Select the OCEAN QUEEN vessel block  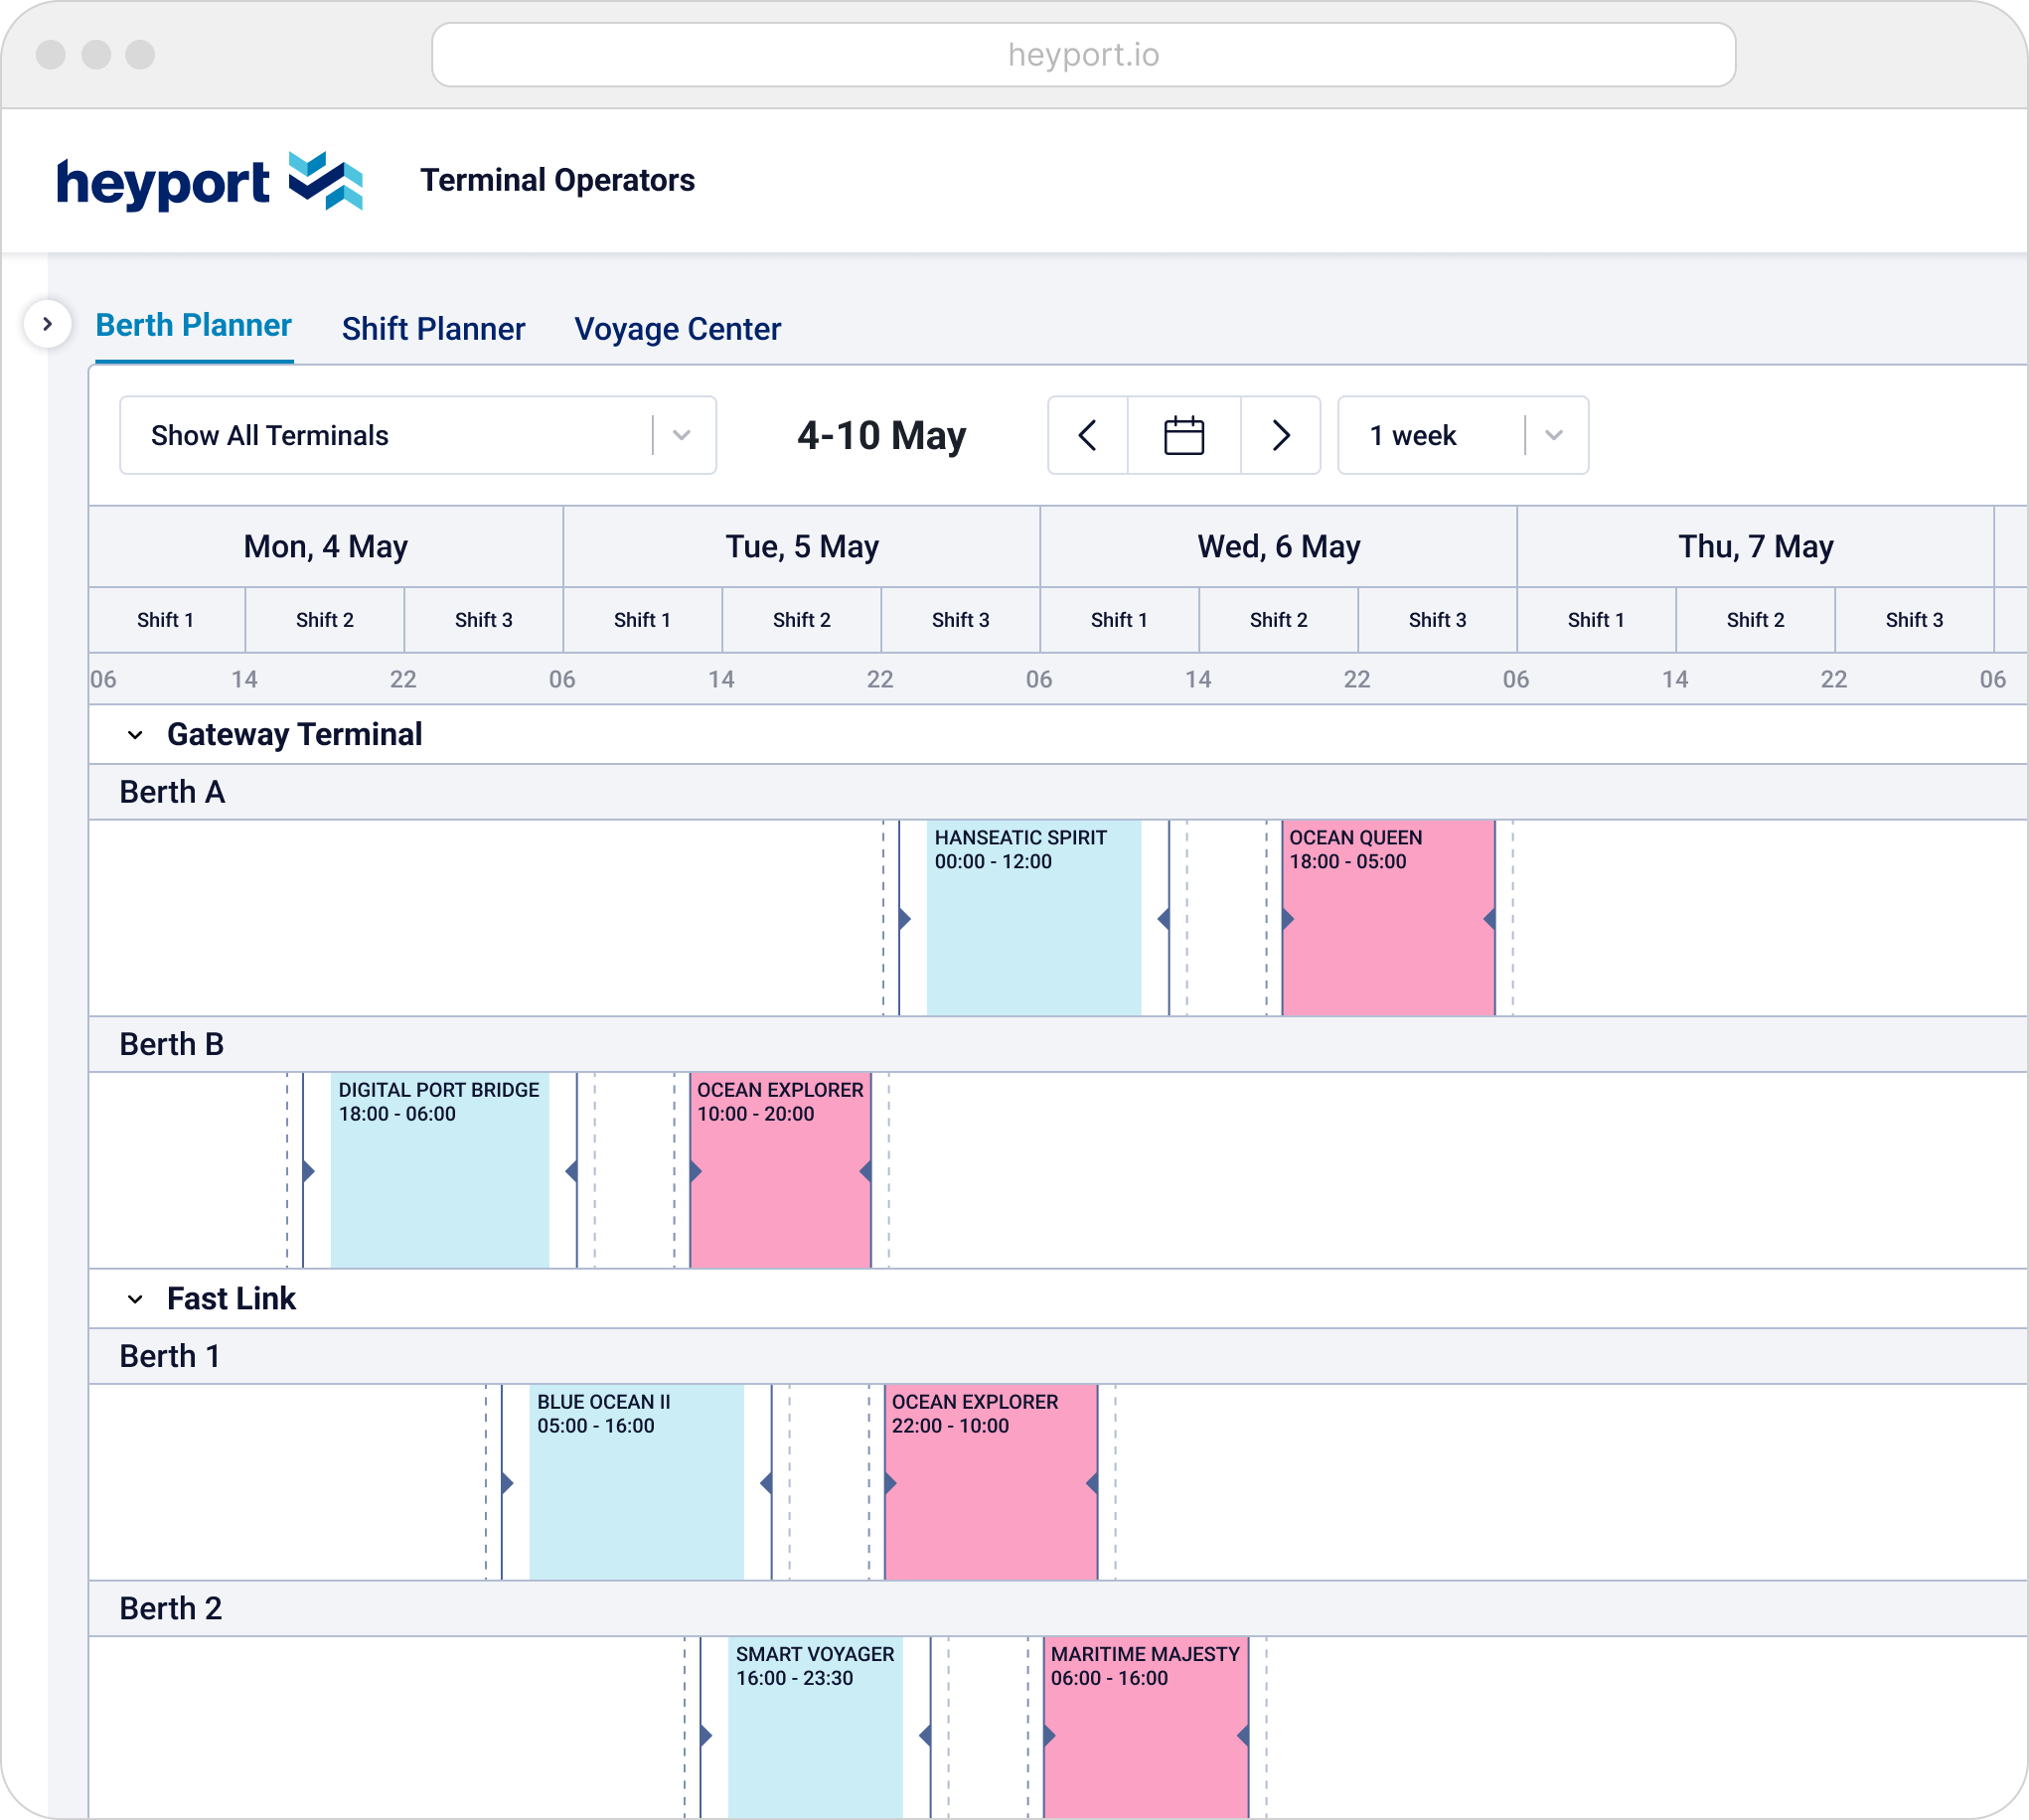pos(1388,918)
